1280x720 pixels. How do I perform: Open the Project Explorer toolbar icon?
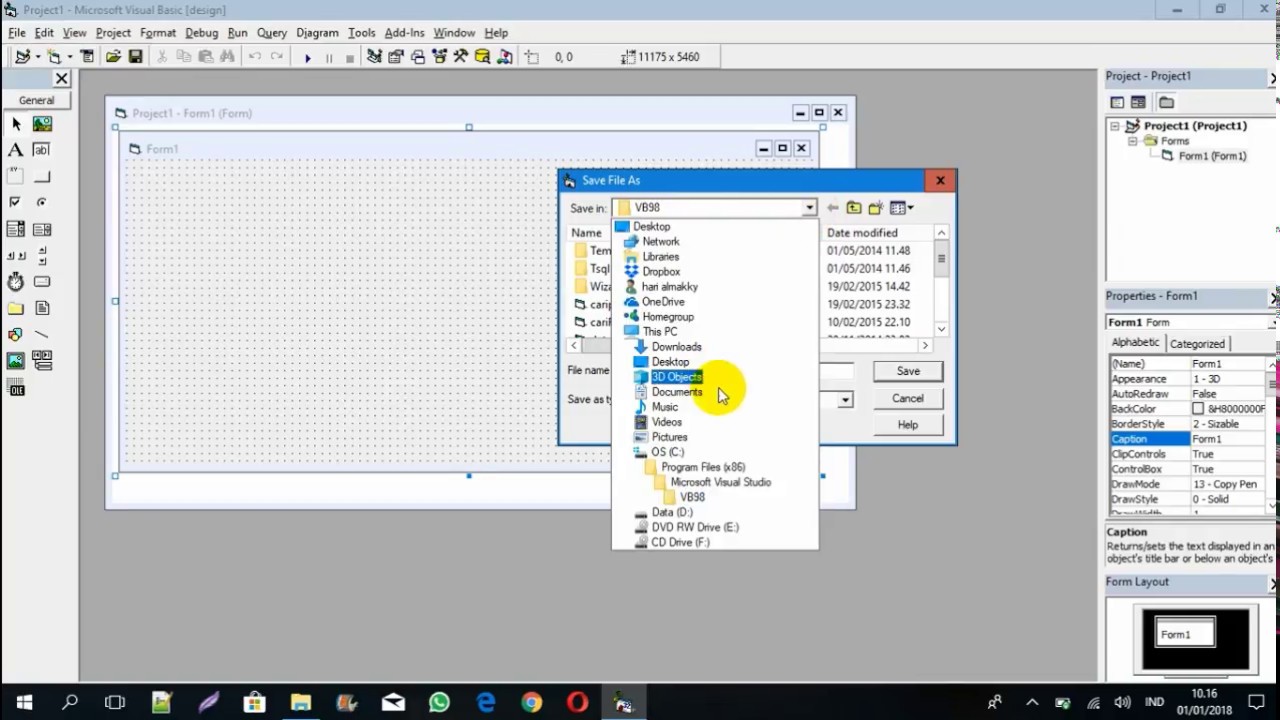(x=374, y=57)
